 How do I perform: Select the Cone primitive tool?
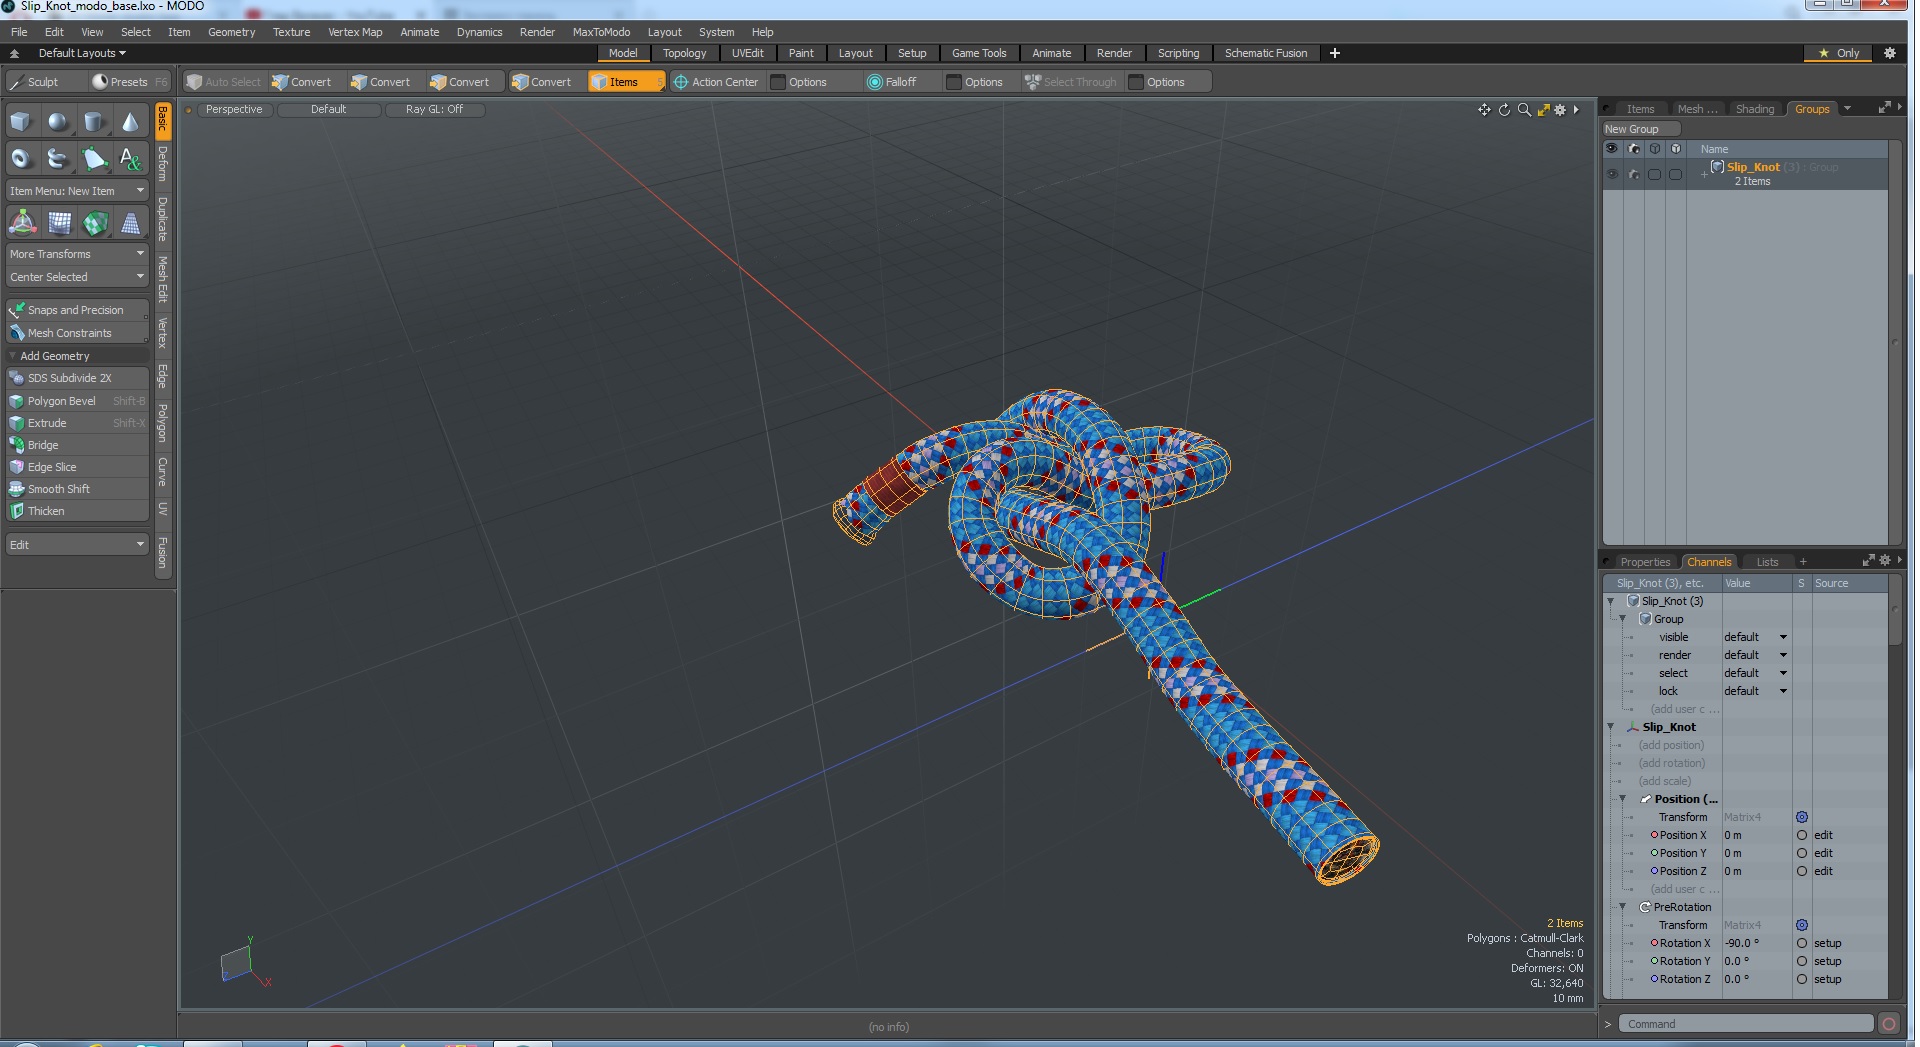pyautogui.click(x=130, y=122)
